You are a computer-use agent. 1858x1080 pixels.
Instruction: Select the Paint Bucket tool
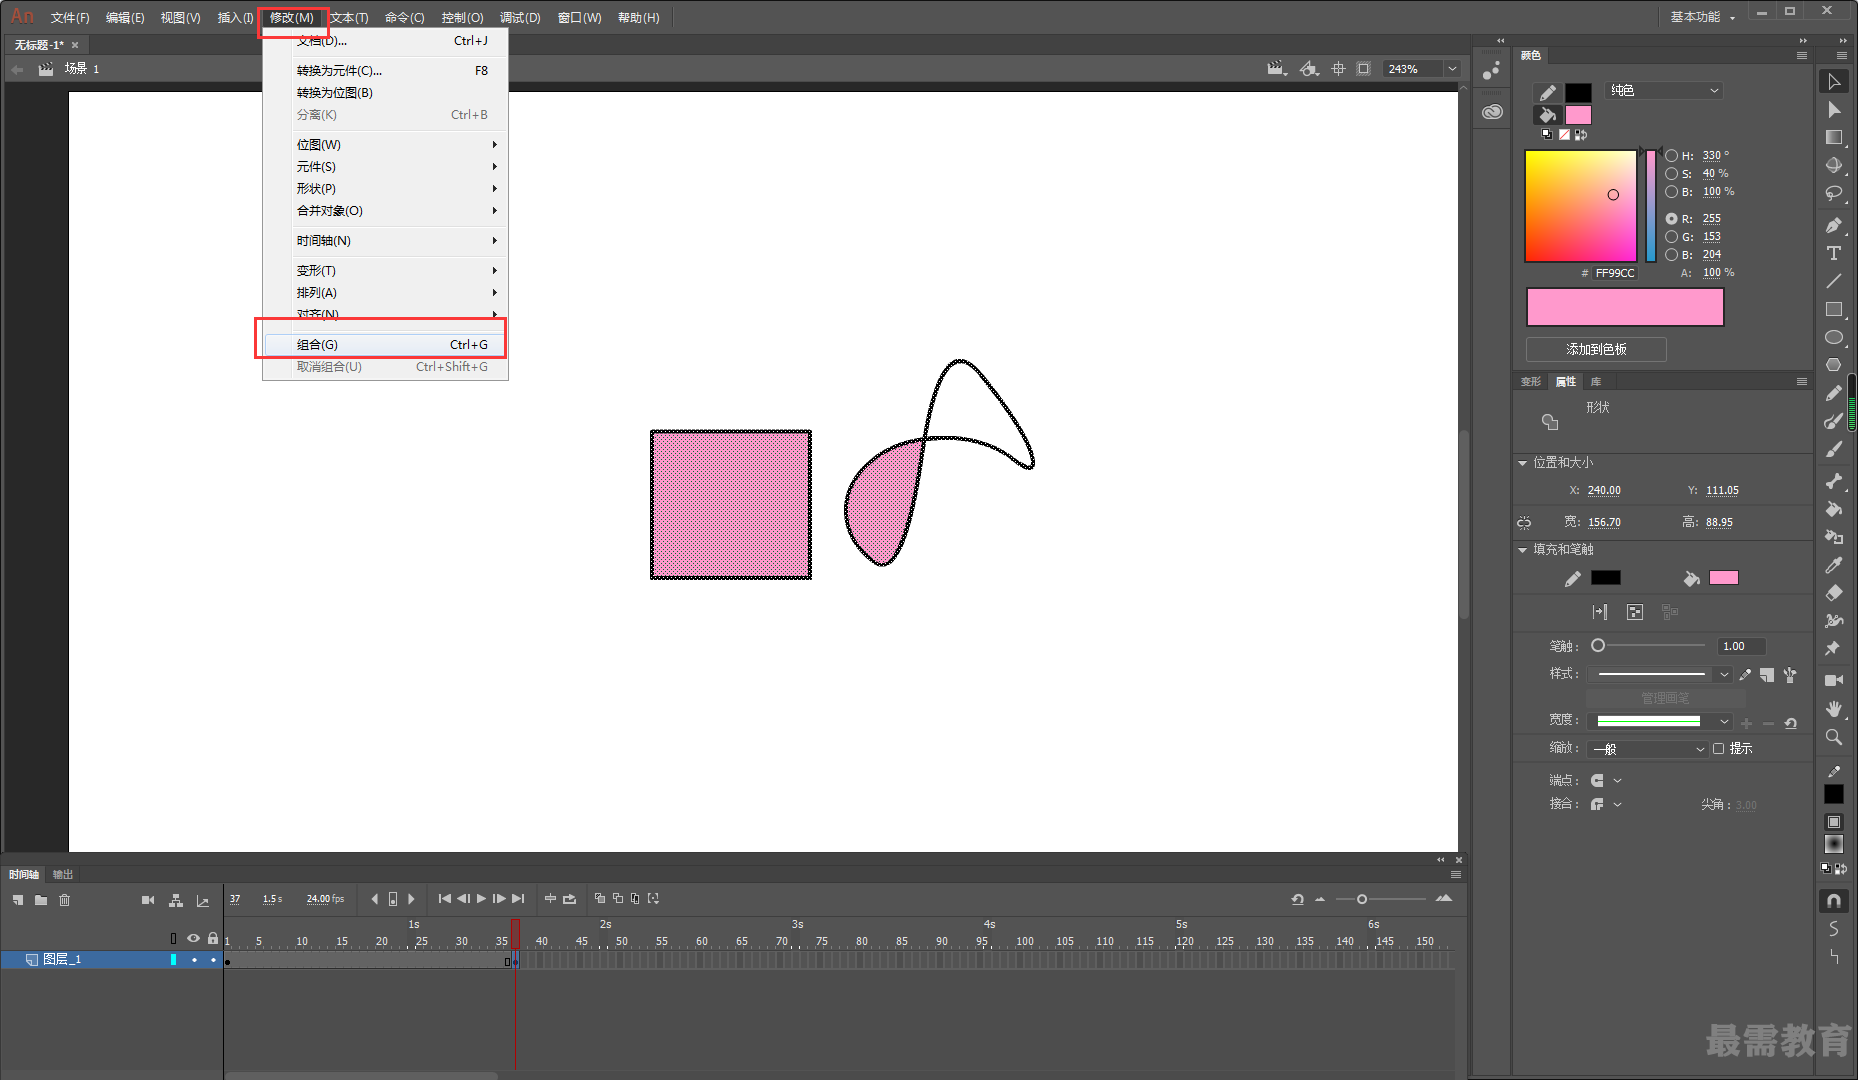click(1833, 509)
